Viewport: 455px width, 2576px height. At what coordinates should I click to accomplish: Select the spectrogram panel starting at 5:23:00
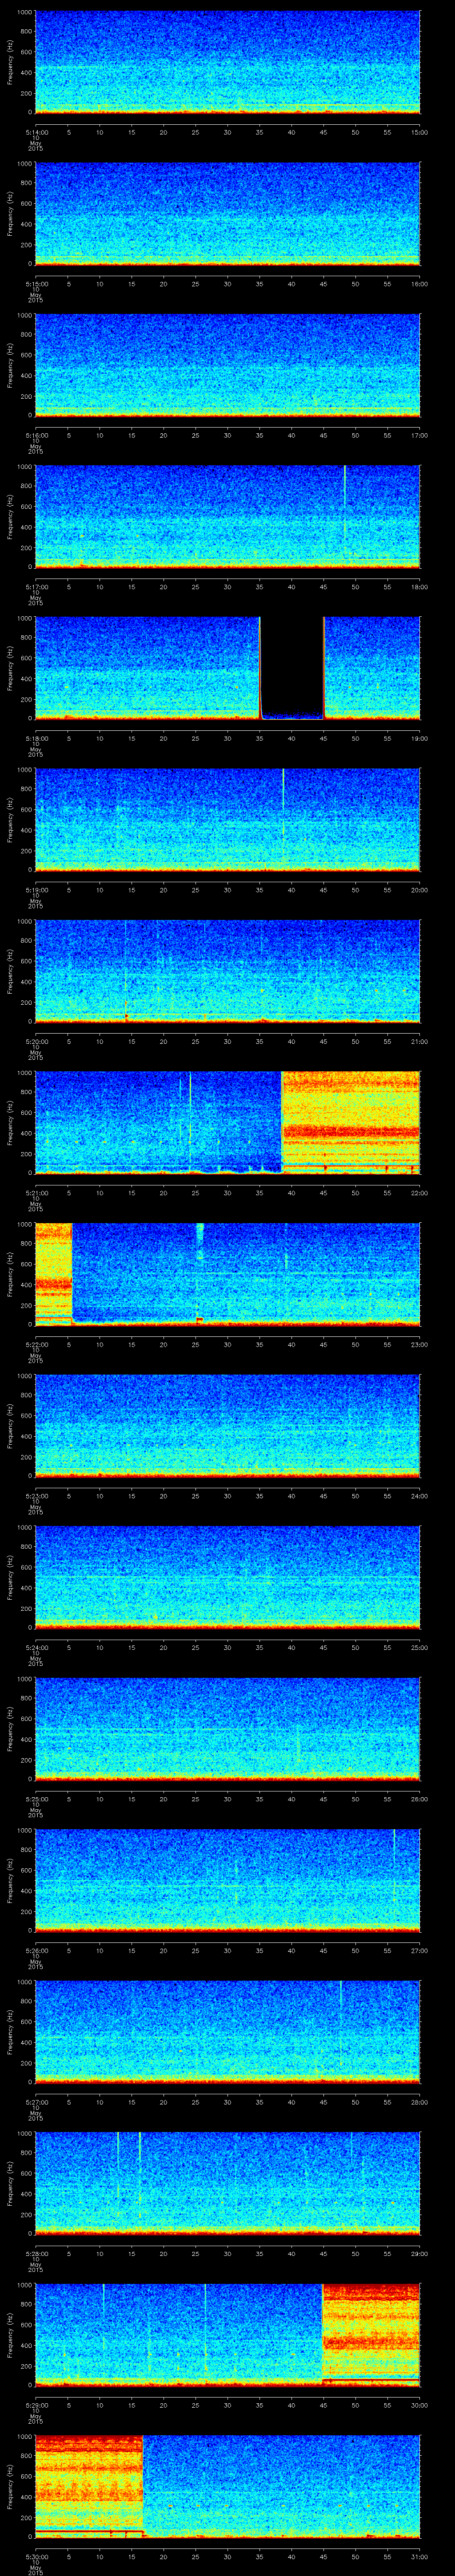227,1426
